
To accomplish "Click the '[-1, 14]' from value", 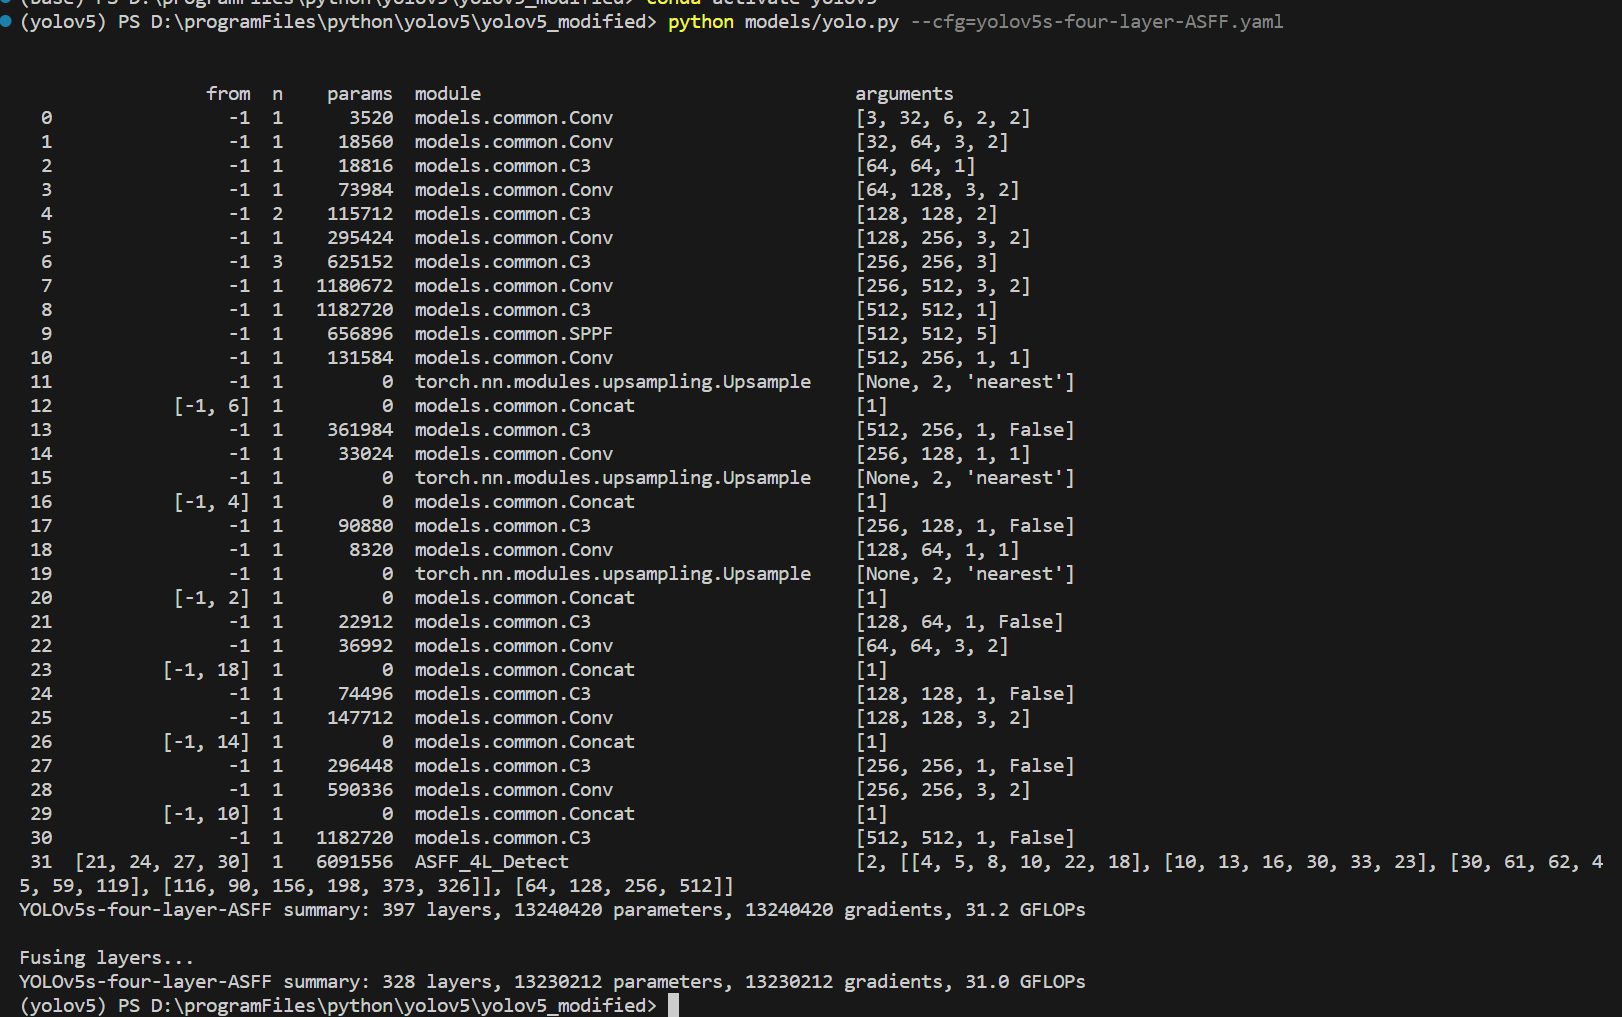I will point(206,741).
